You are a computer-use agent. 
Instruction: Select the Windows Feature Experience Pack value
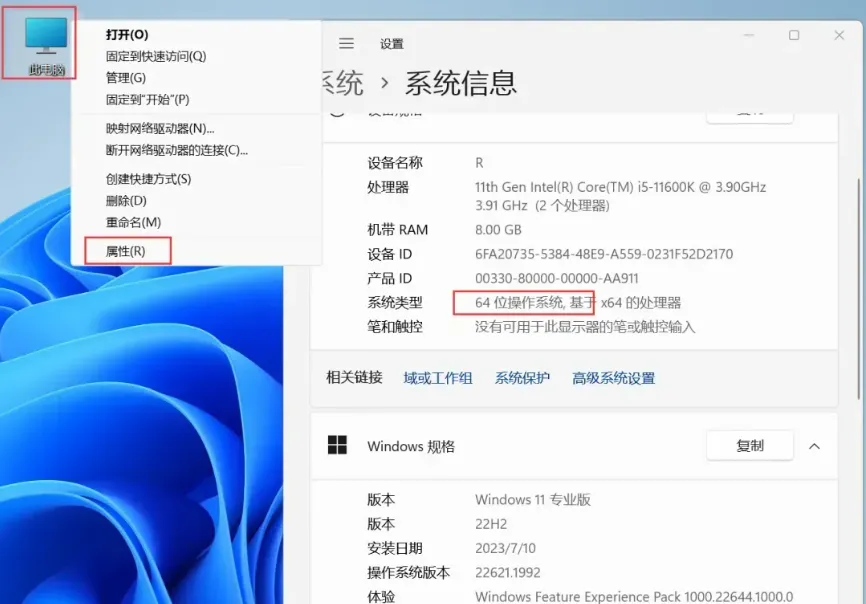click(x=634, y=597)
